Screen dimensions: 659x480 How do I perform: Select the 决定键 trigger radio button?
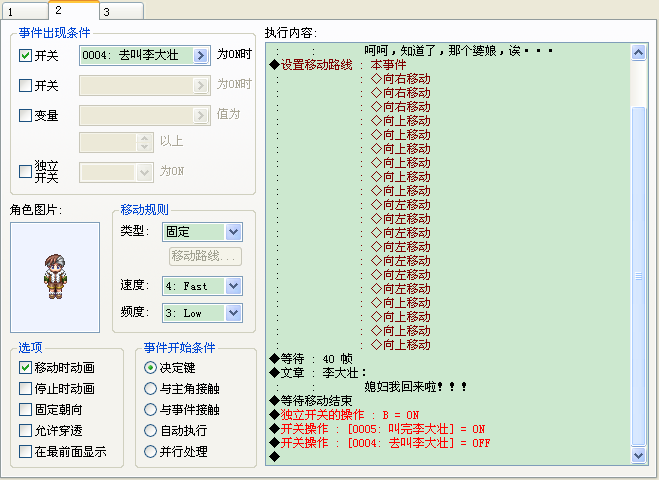point(150,368)
